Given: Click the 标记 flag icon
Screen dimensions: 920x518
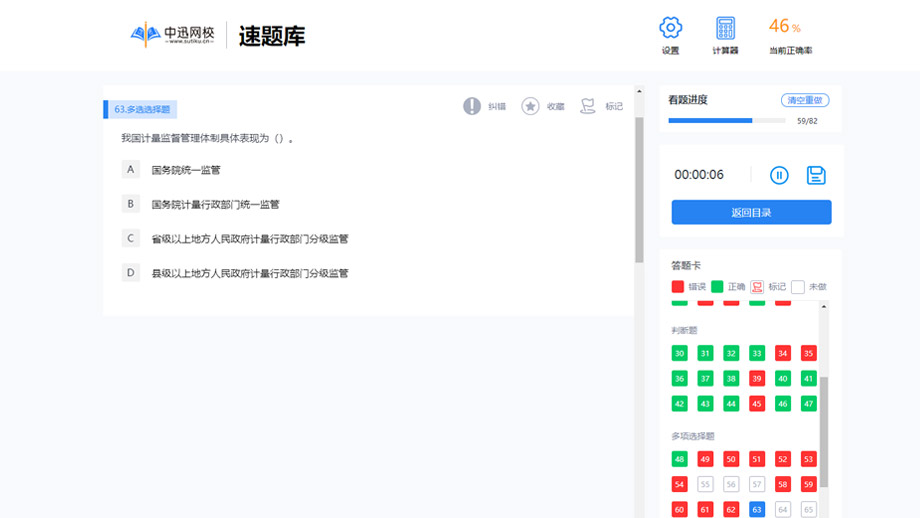Looking at the screenshot, I should tap(588, 106).
